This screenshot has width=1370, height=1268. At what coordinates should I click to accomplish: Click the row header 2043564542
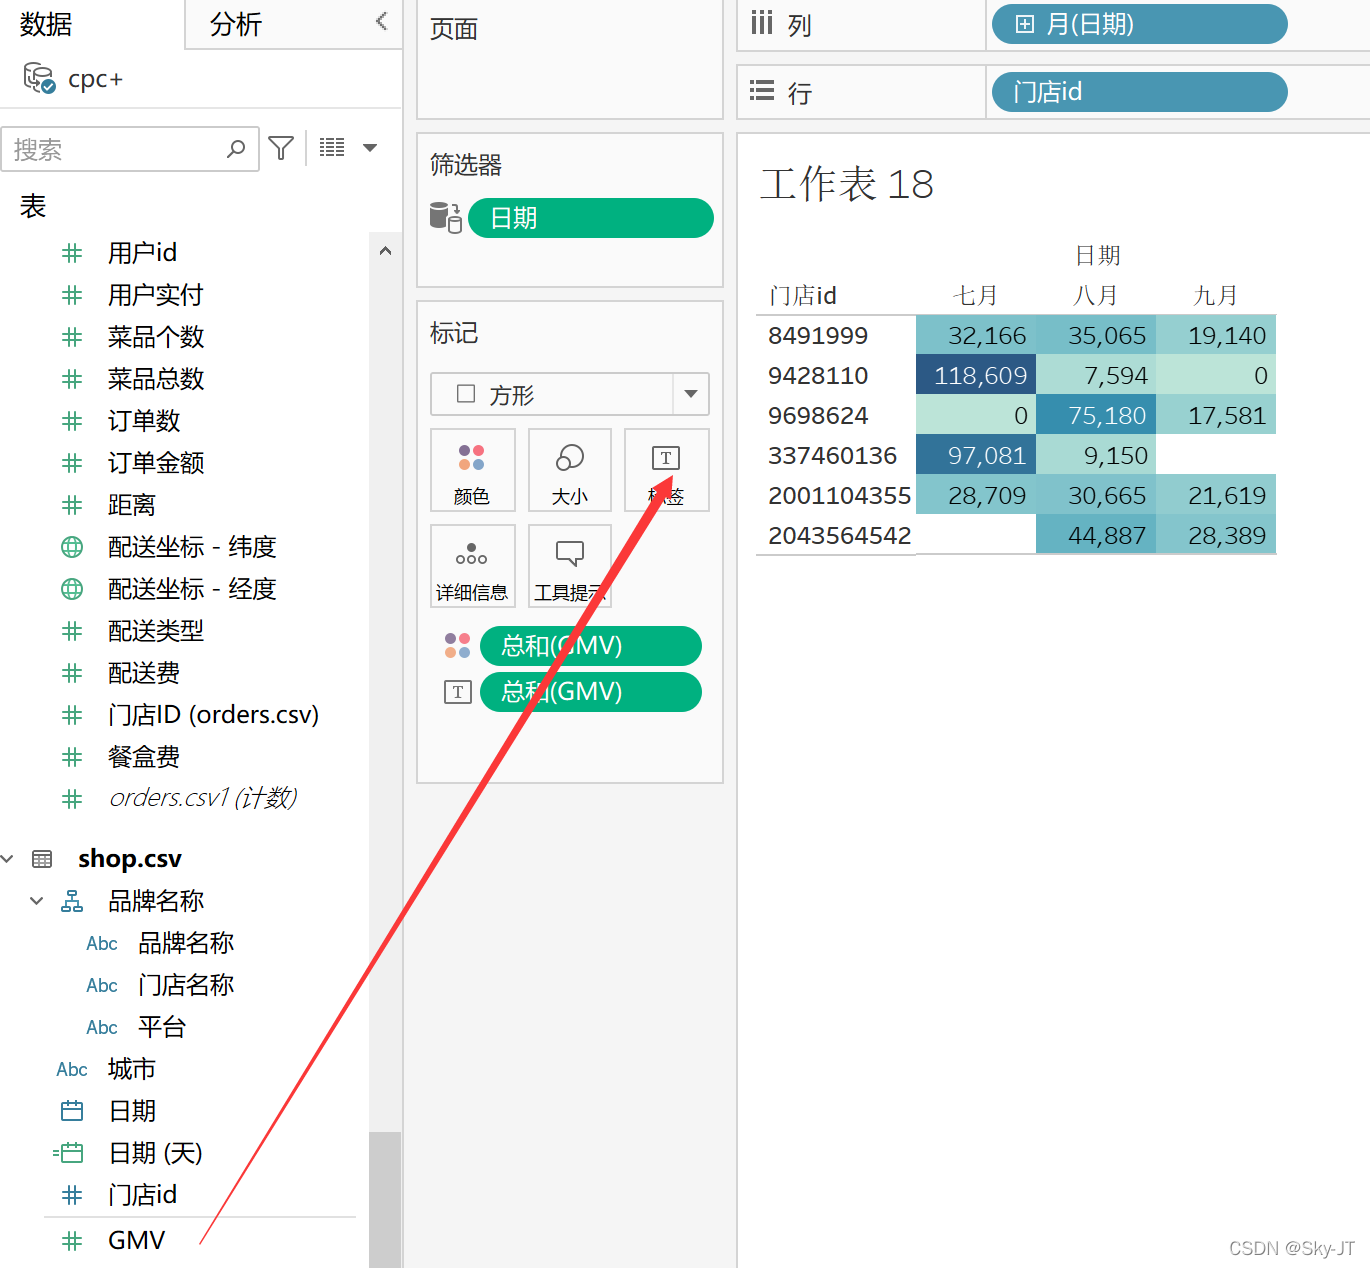[x=839, y=535]
